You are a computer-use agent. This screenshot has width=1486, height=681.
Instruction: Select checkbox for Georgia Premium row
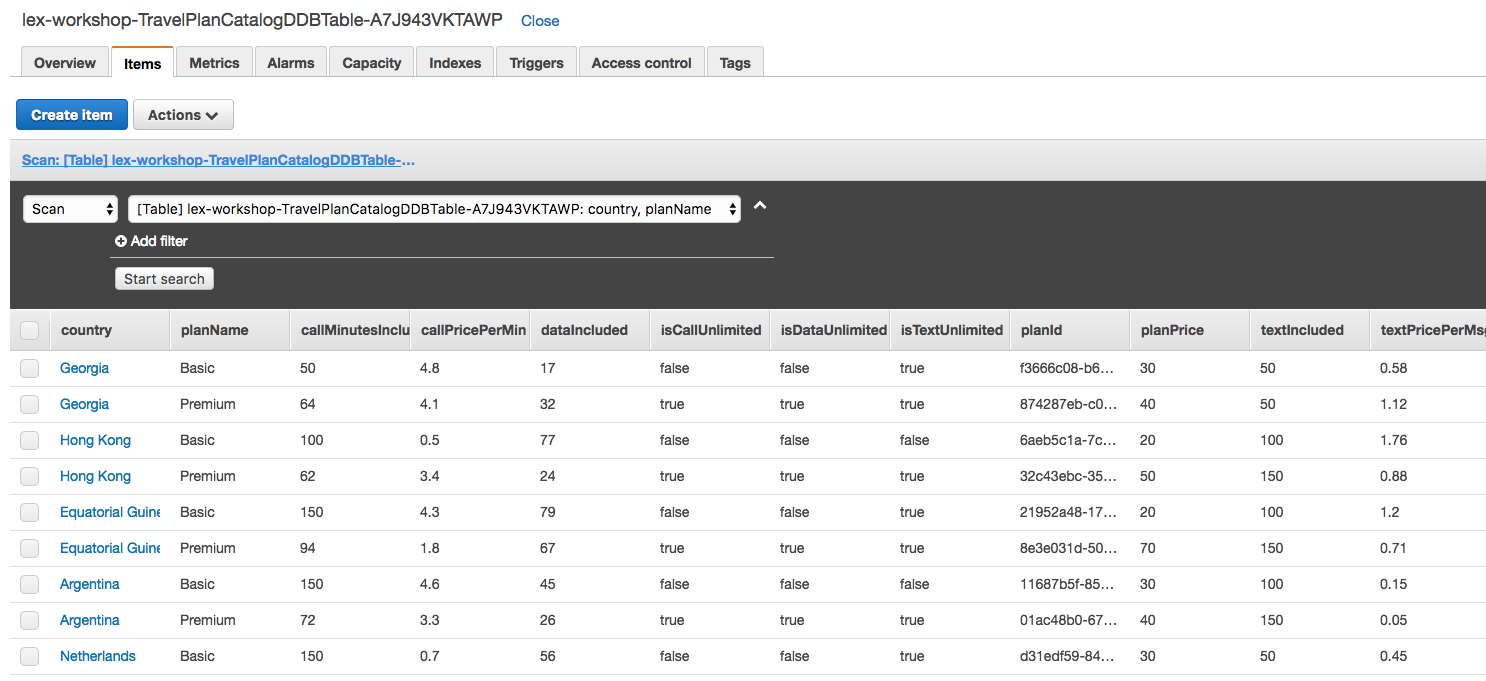[29, 404]
